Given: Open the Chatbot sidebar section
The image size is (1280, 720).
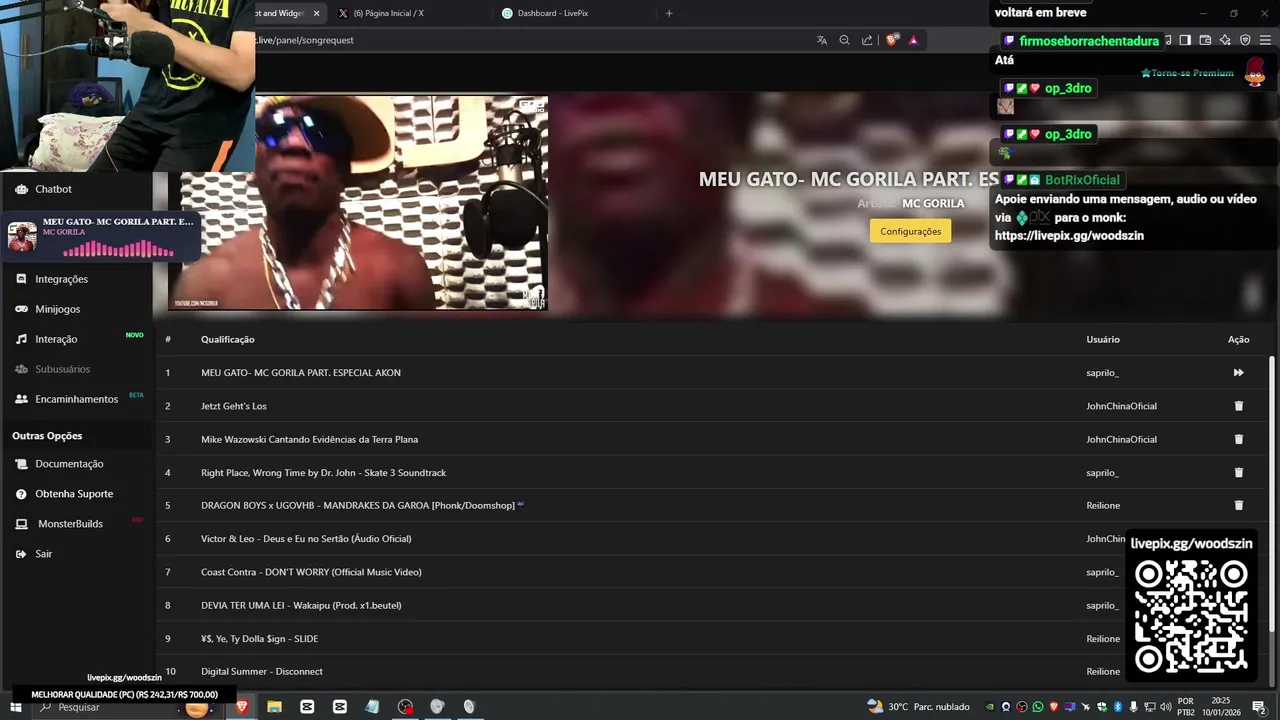Looking at the screenshot, I should pos(53,189).
